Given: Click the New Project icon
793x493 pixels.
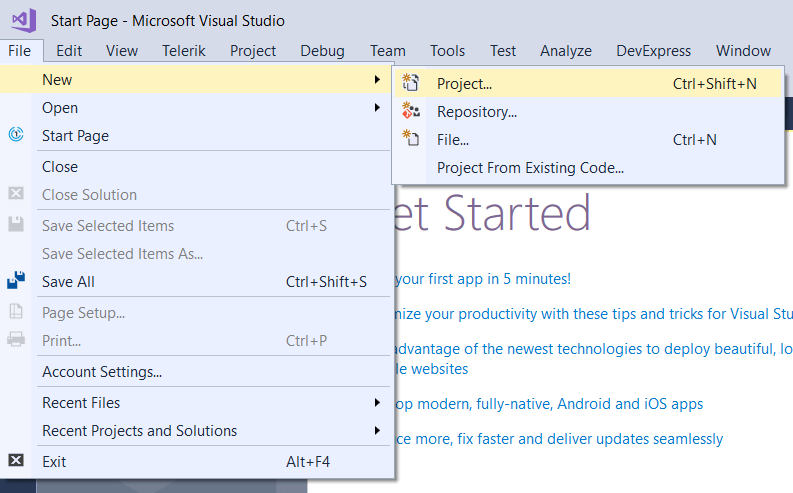Looking at the screenshot, I should pyautogui.click(x=410, y=83).
